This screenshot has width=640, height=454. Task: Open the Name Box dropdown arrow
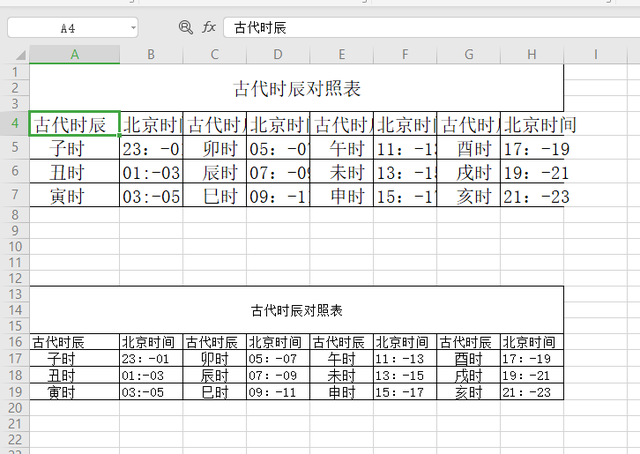coord(133,28)
